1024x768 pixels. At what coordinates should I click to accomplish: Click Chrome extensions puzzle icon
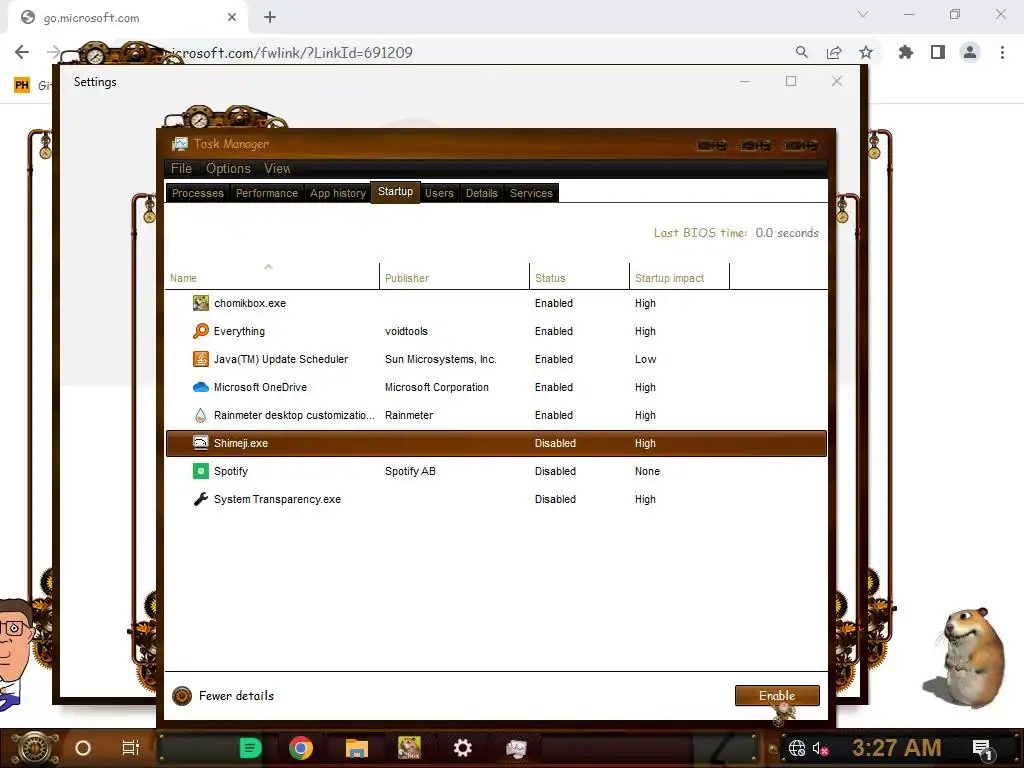(x=906, y=52)
